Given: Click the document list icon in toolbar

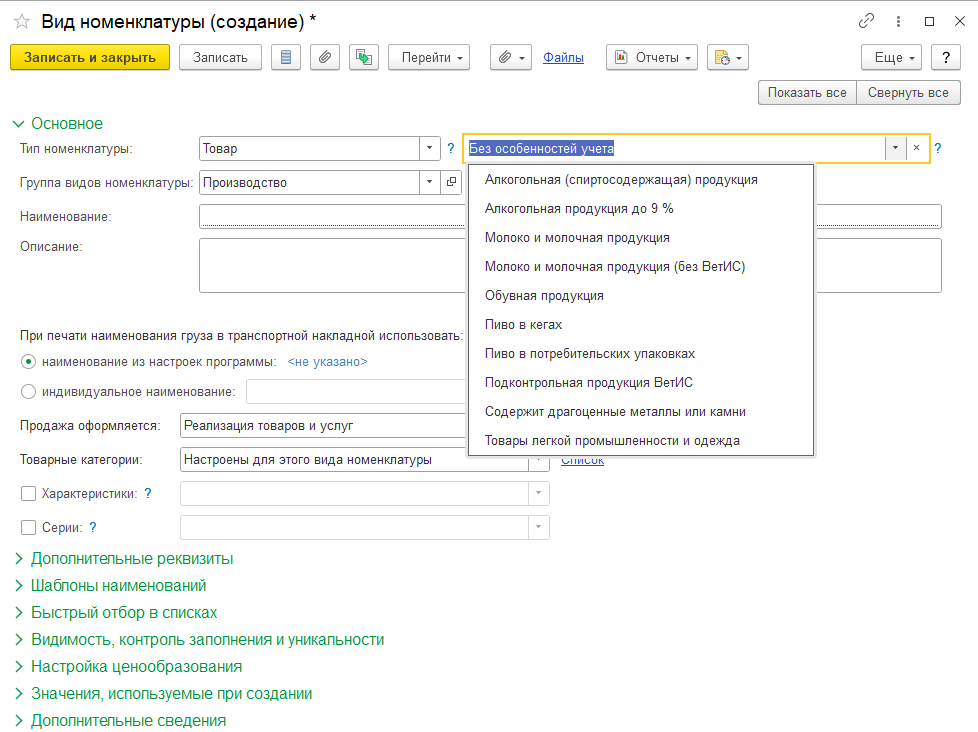Looking at the screenshot, I should click(x=286, y=58).
